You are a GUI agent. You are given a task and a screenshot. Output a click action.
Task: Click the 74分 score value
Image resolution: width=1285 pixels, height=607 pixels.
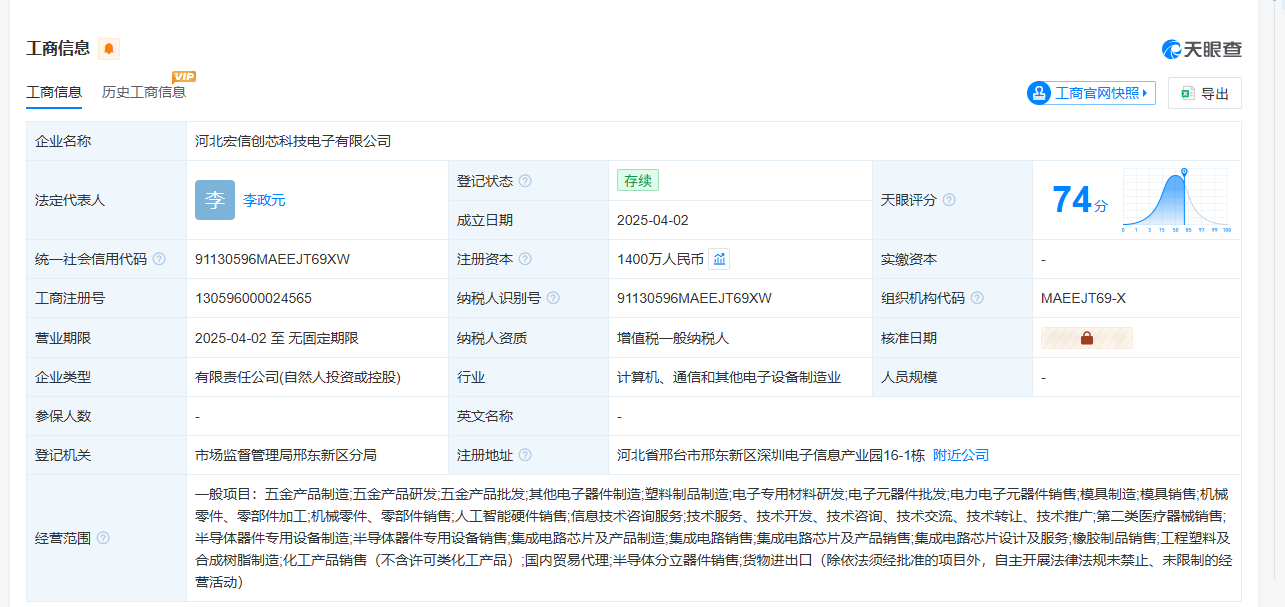(1080, 200)
